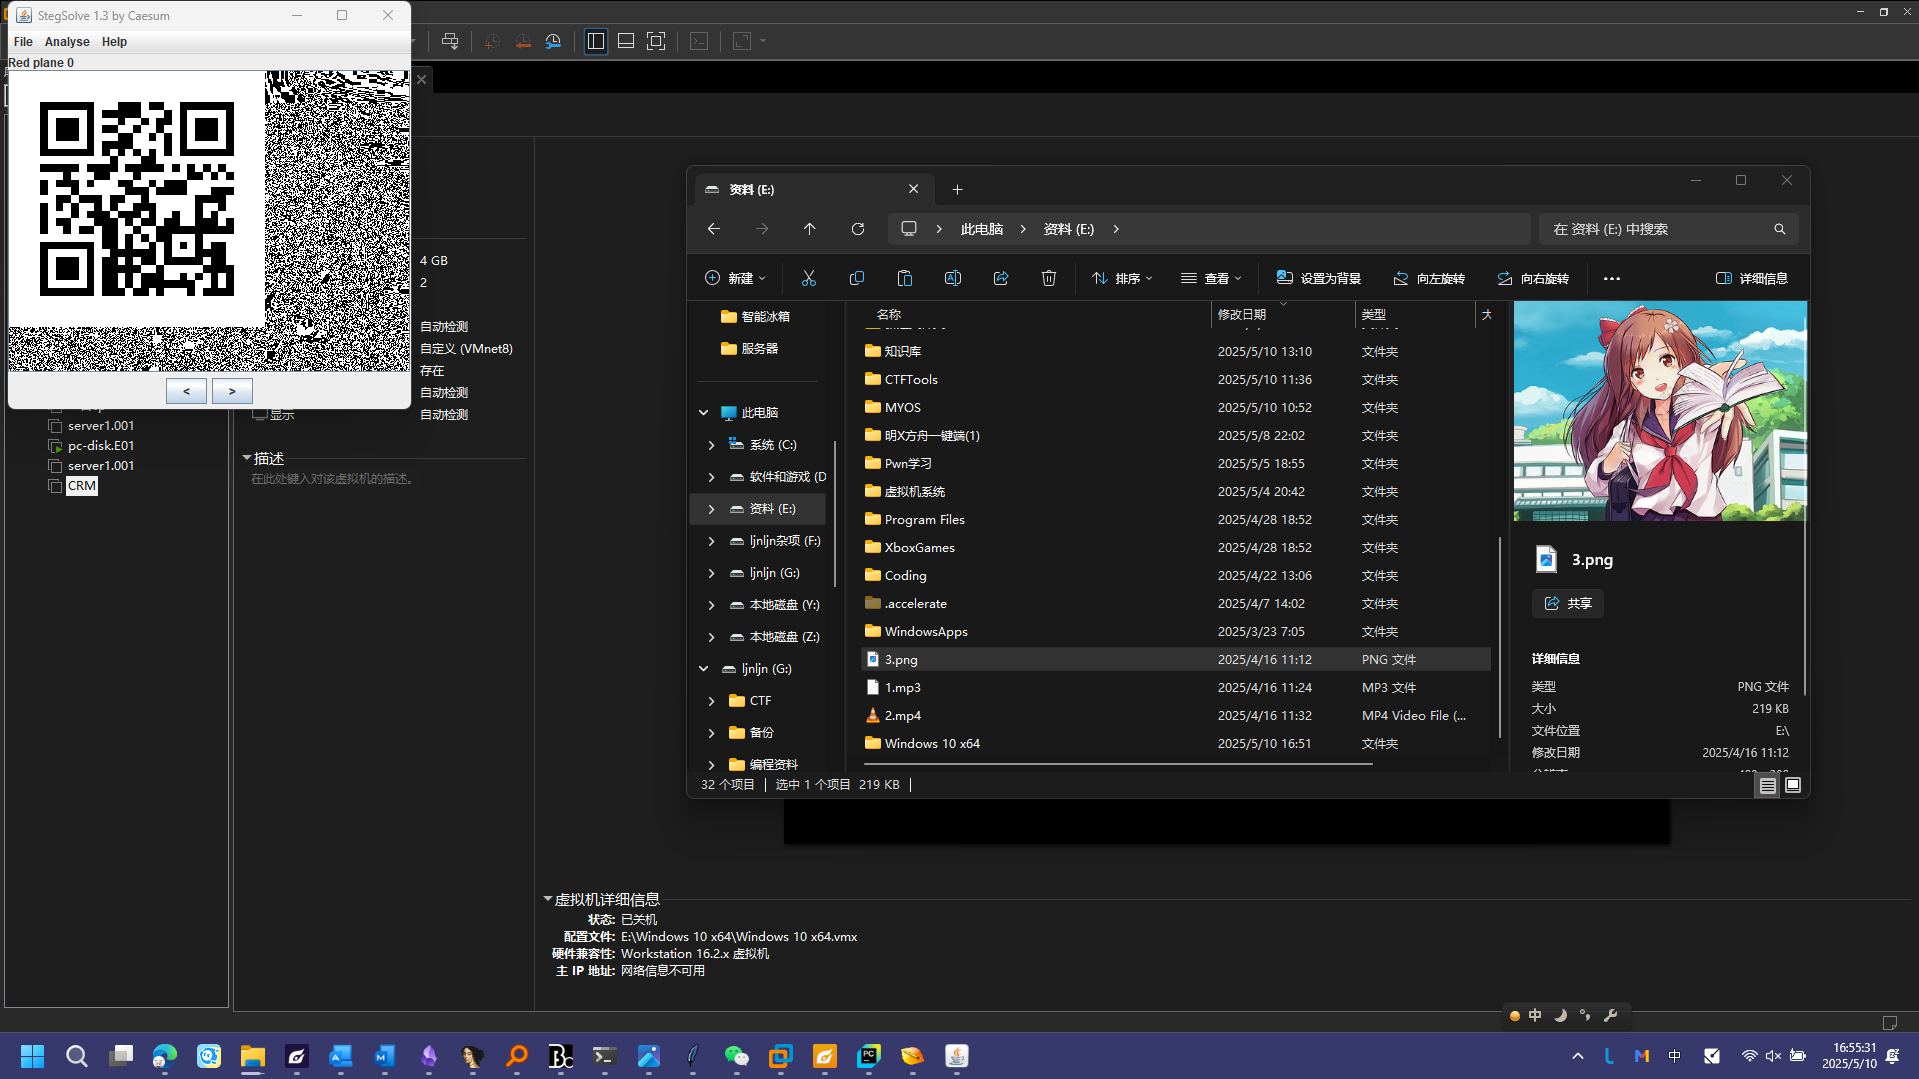
Task: Refresh the Explorer folder view
Action: pos(858,229)
